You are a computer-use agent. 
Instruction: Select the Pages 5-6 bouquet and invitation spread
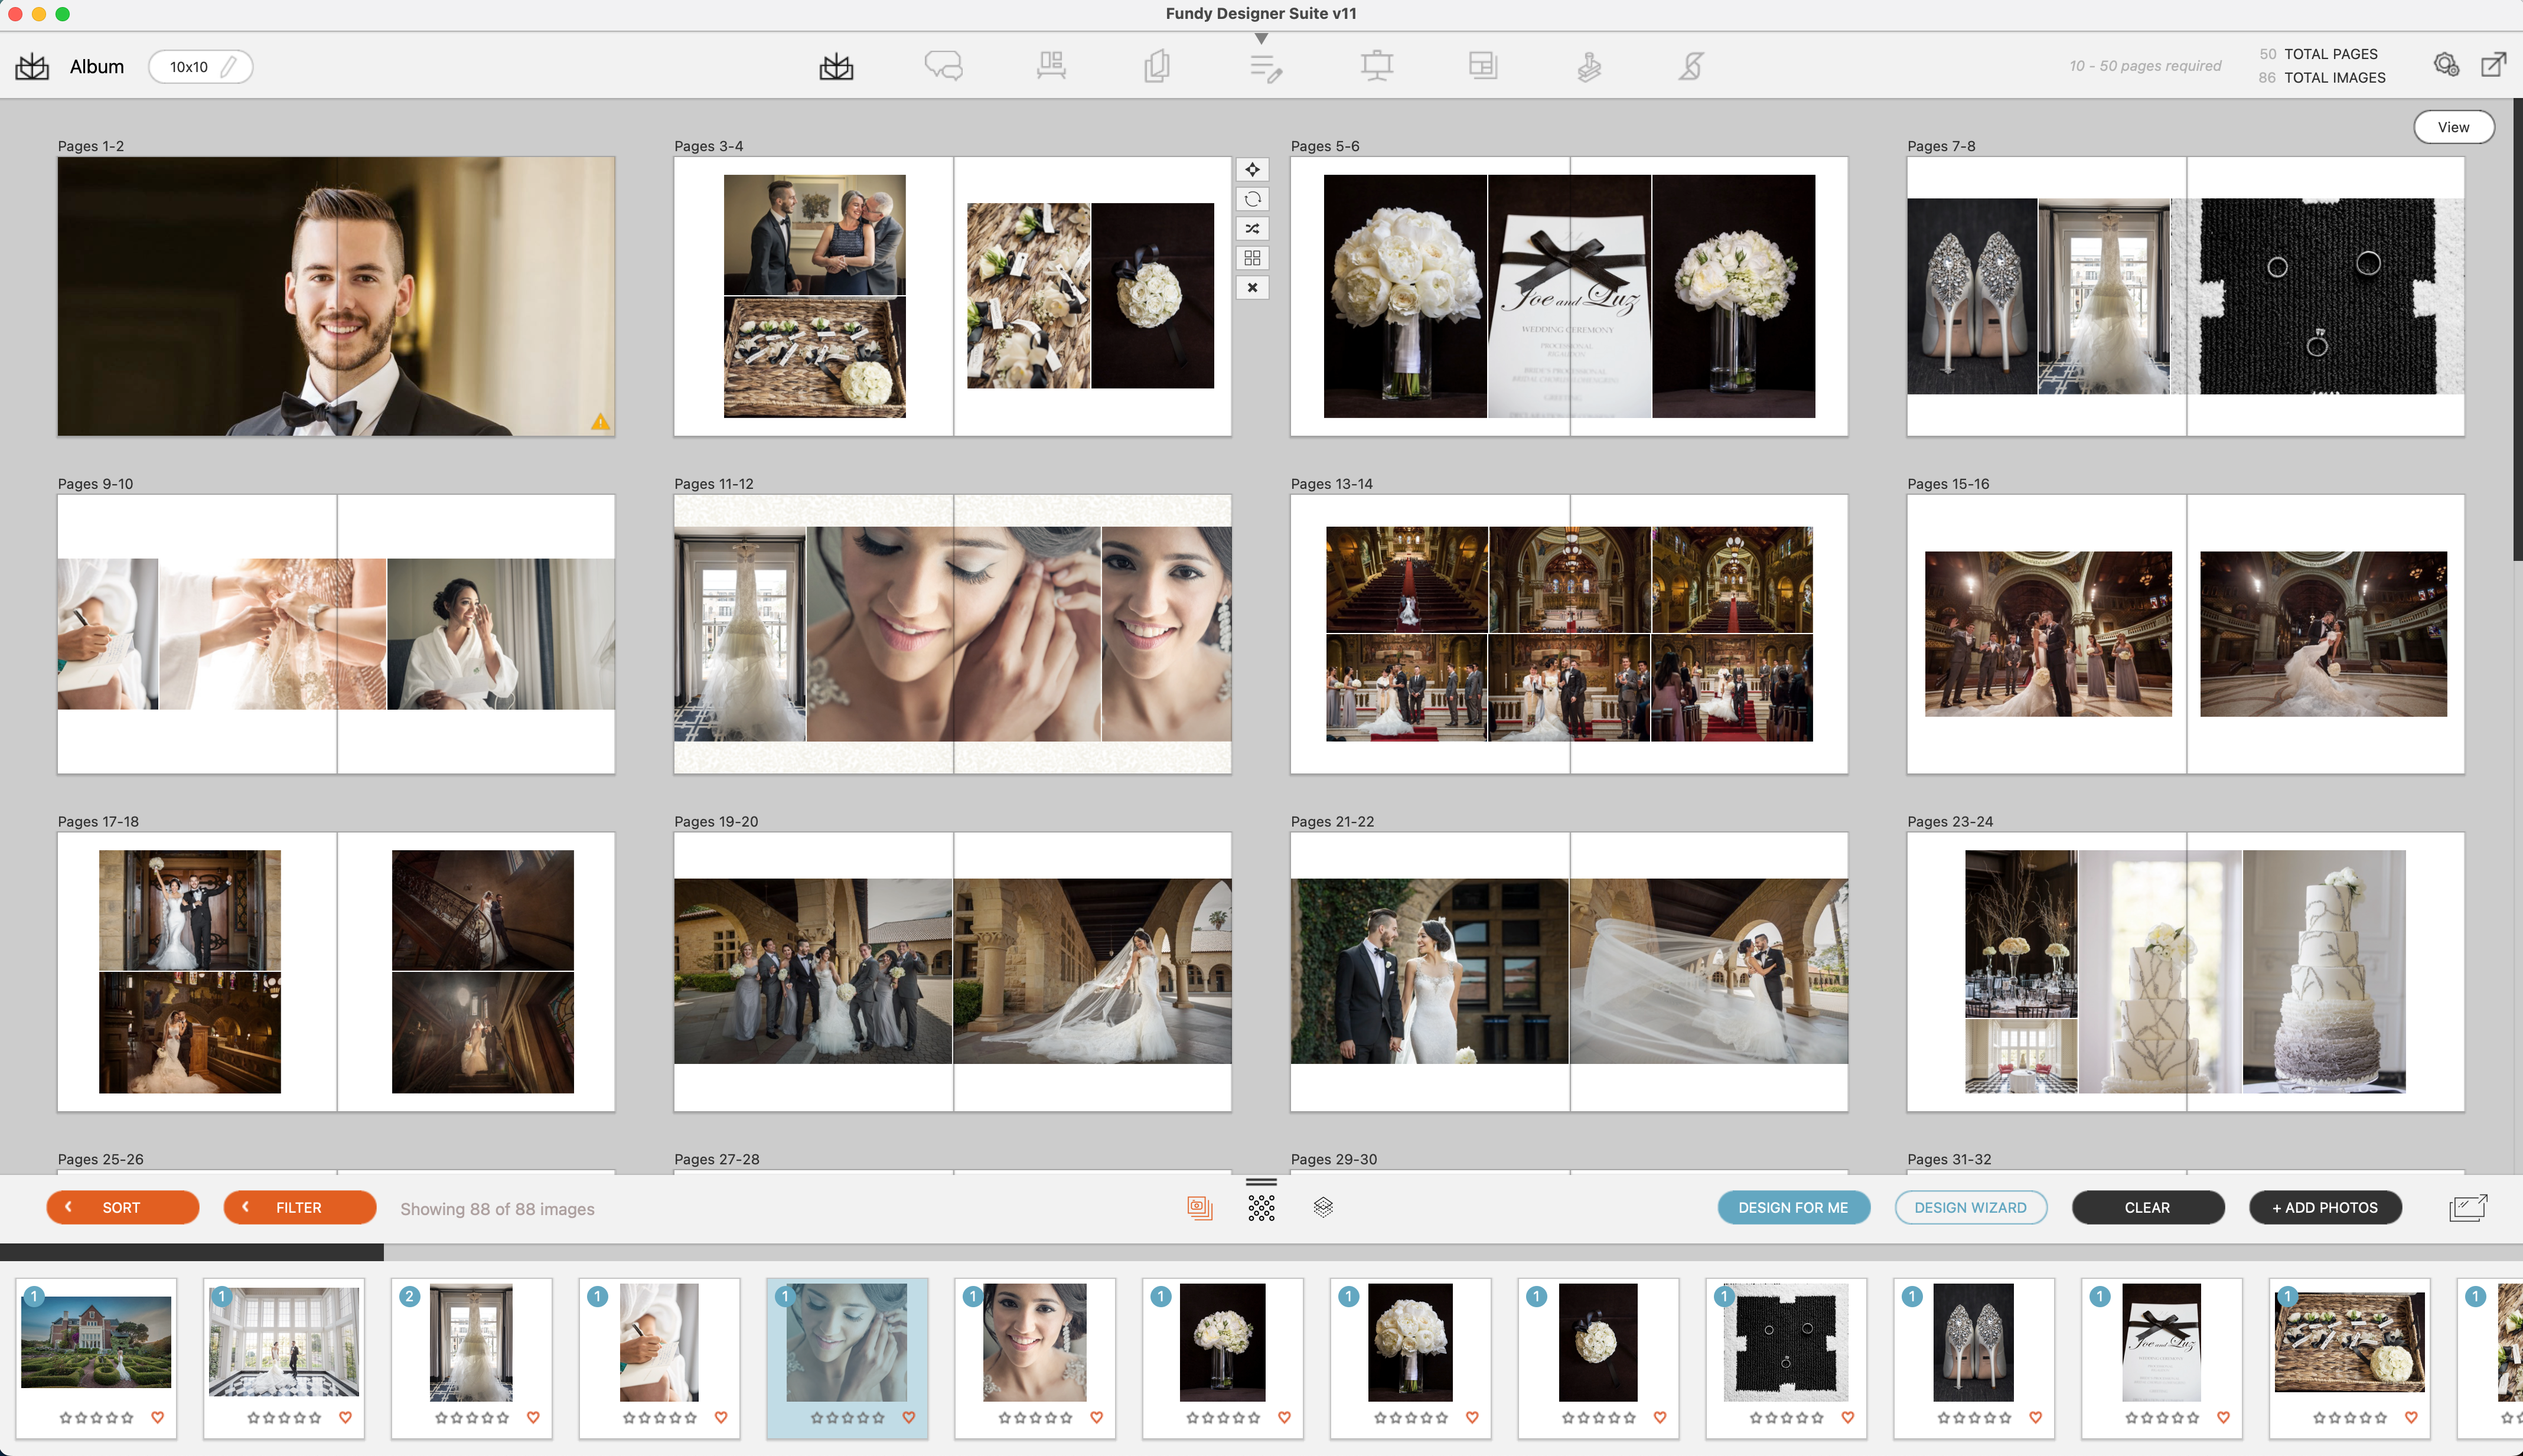pos(1569,296)
